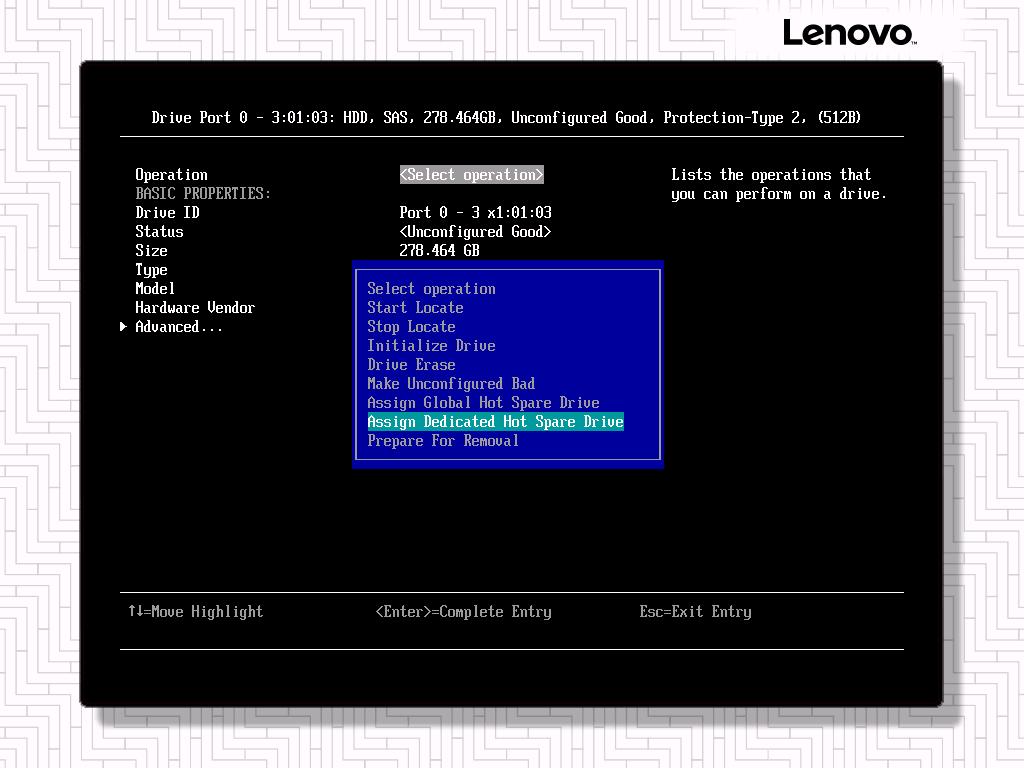This screenshot has height=768, width=1024.
Task: Select highlighted Assign Dedicated Hot Spare Drive
Action: pyautogui.click(x=495, y=422)
